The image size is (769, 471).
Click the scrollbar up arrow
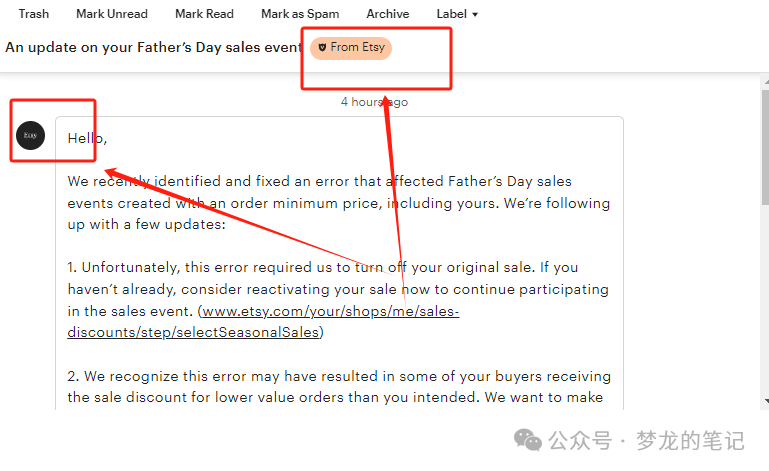point(766,81)
